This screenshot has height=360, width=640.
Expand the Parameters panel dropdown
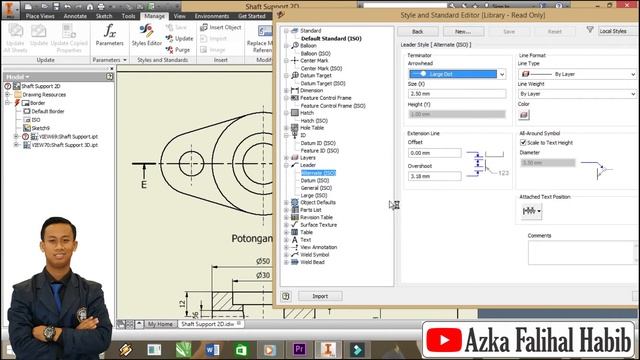(109, 60)
